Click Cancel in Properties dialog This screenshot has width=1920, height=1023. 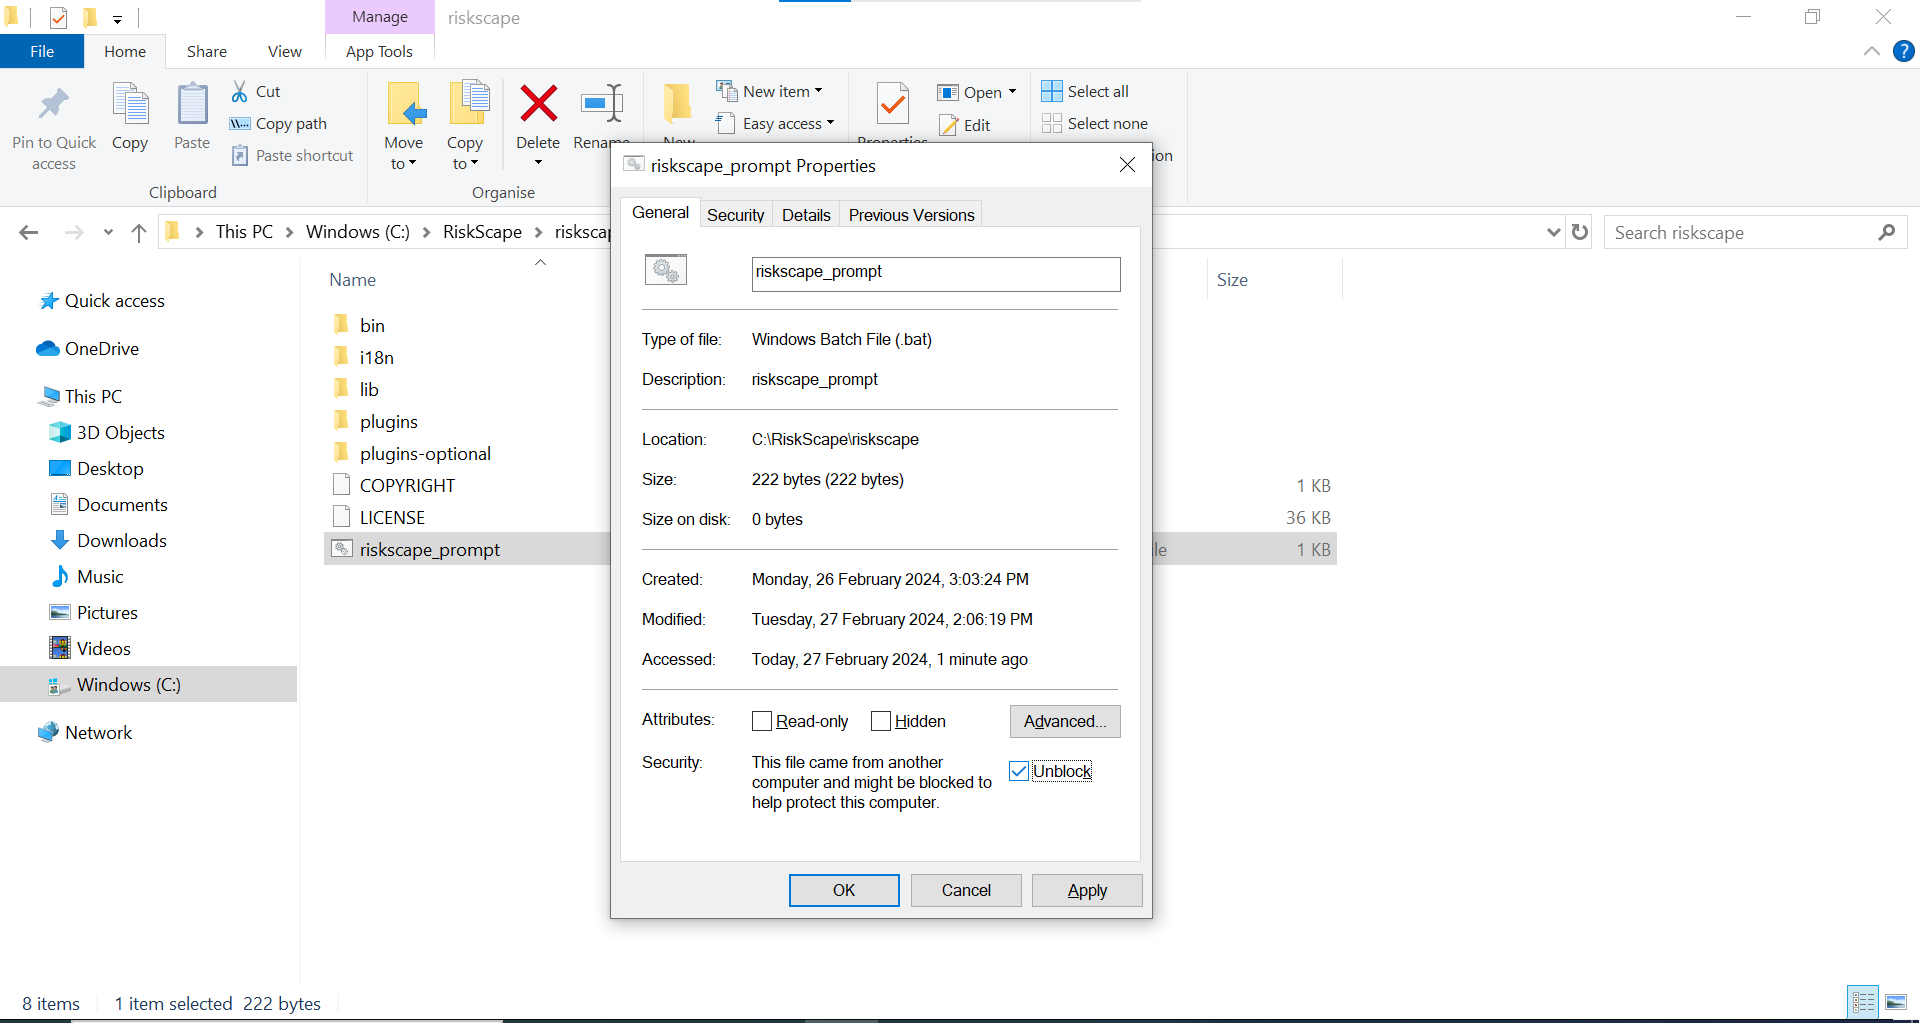click(x=966, y=890)
